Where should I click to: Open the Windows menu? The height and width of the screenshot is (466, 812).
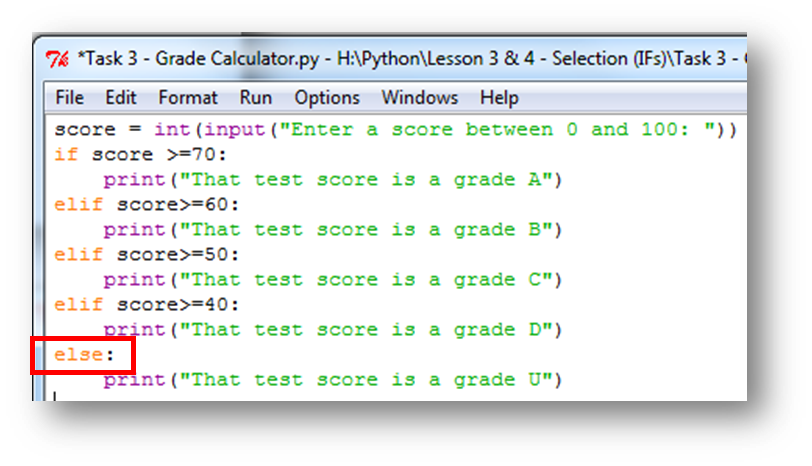[419, 98]
